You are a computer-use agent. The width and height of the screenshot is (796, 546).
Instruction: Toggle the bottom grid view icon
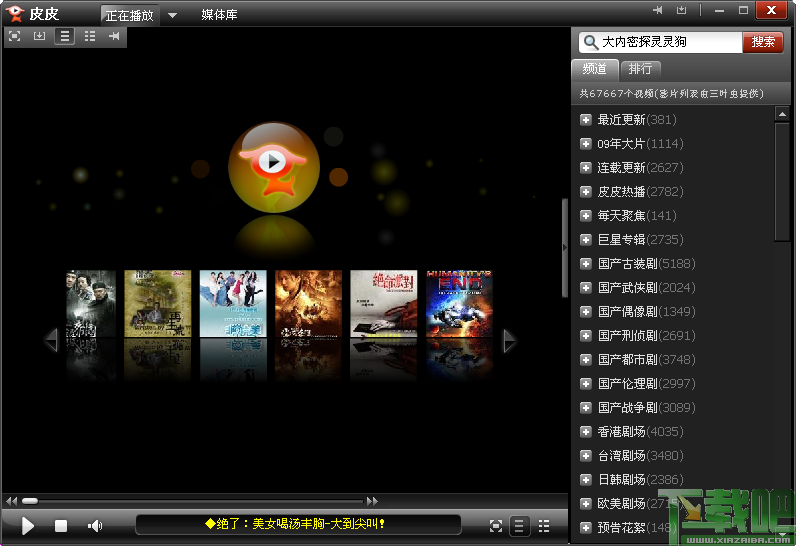pyautogui.click(x=544, y=526)
